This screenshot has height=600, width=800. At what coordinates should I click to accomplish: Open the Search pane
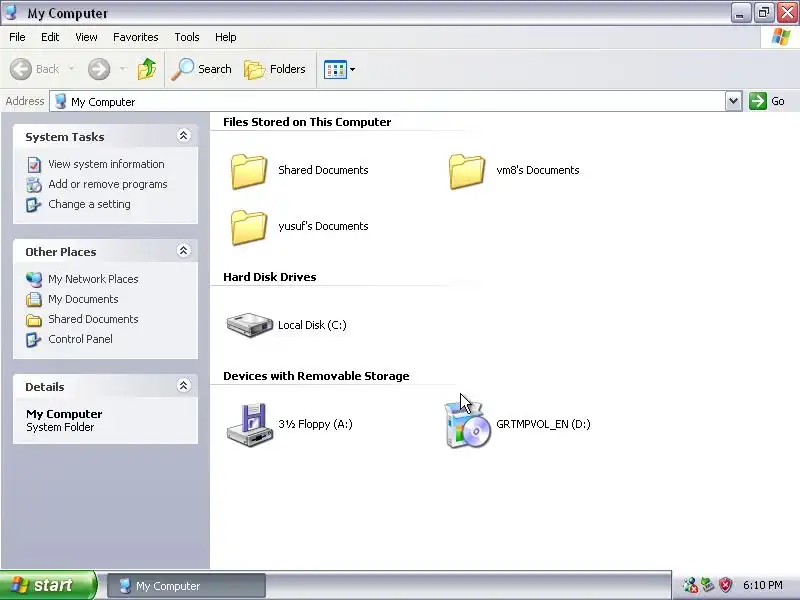click(x=202, y=69)
